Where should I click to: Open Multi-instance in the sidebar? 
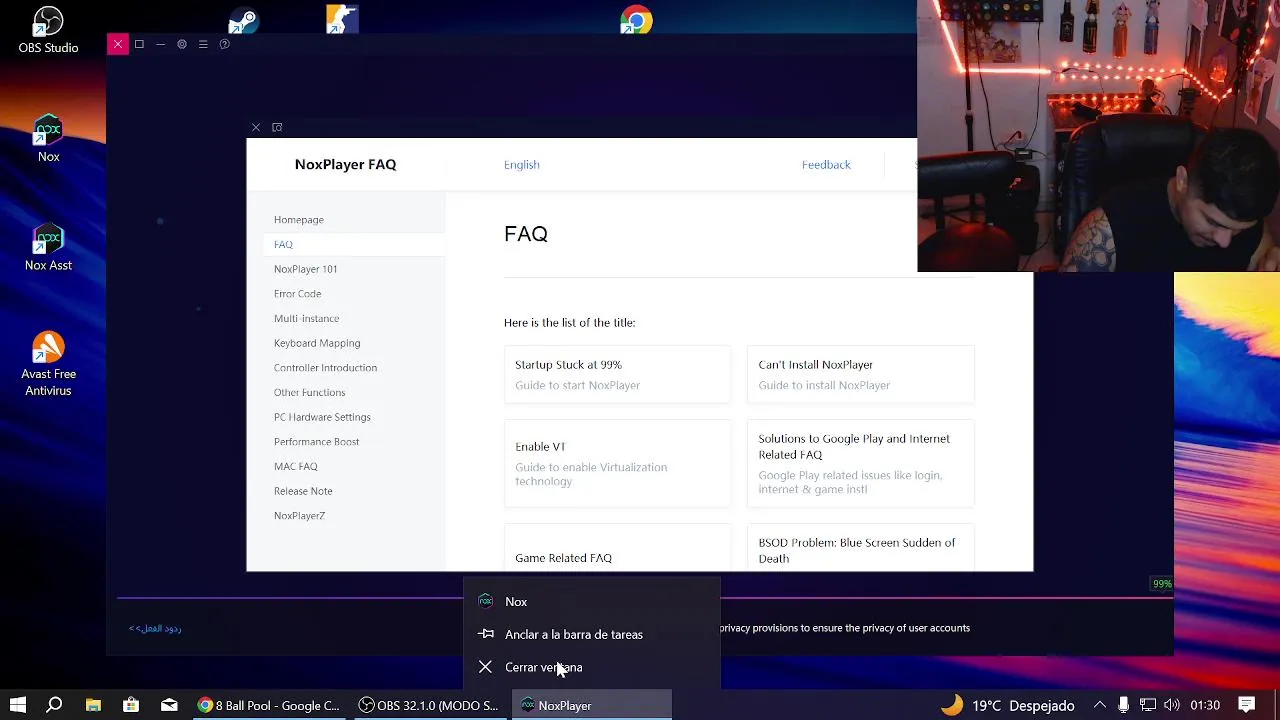pyautogui.click(x=307, y=318)
